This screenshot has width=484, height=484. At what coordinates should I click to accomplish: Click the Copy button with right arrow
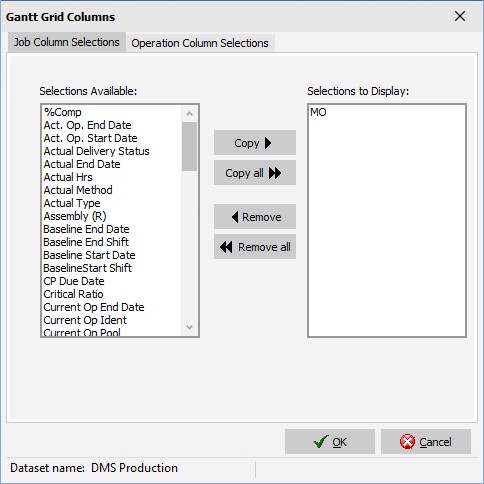(x=255, y=143)
